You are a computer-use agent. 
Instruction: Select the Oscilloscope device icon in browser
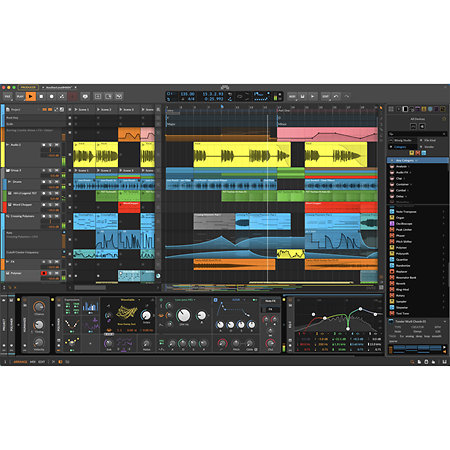tap(392, 224)
